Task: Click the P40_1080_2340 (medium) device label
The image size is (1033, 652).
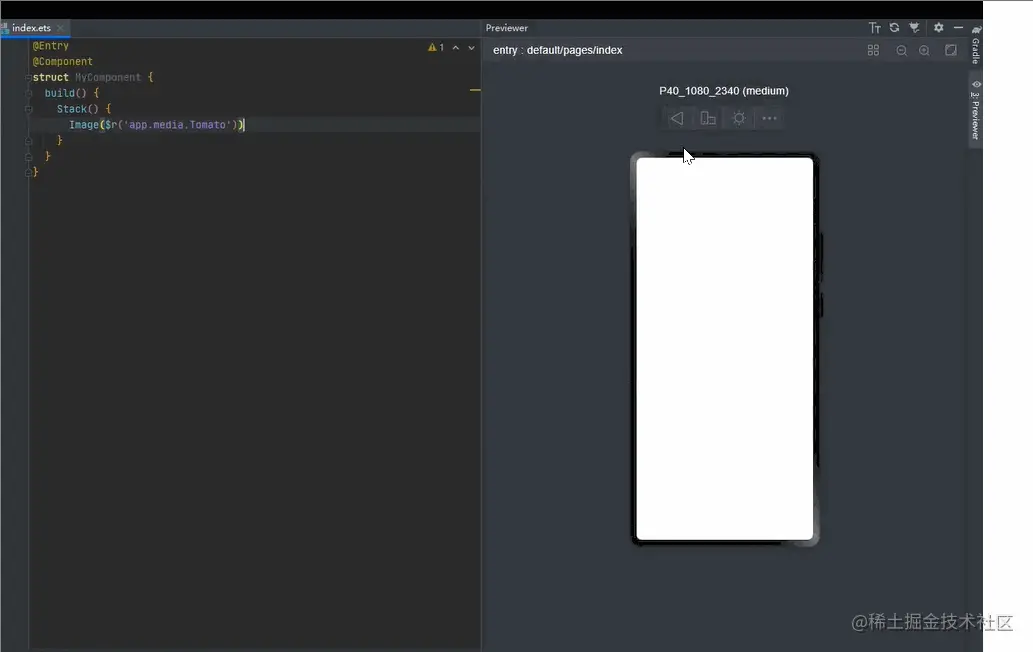Action: coord(724,91)
